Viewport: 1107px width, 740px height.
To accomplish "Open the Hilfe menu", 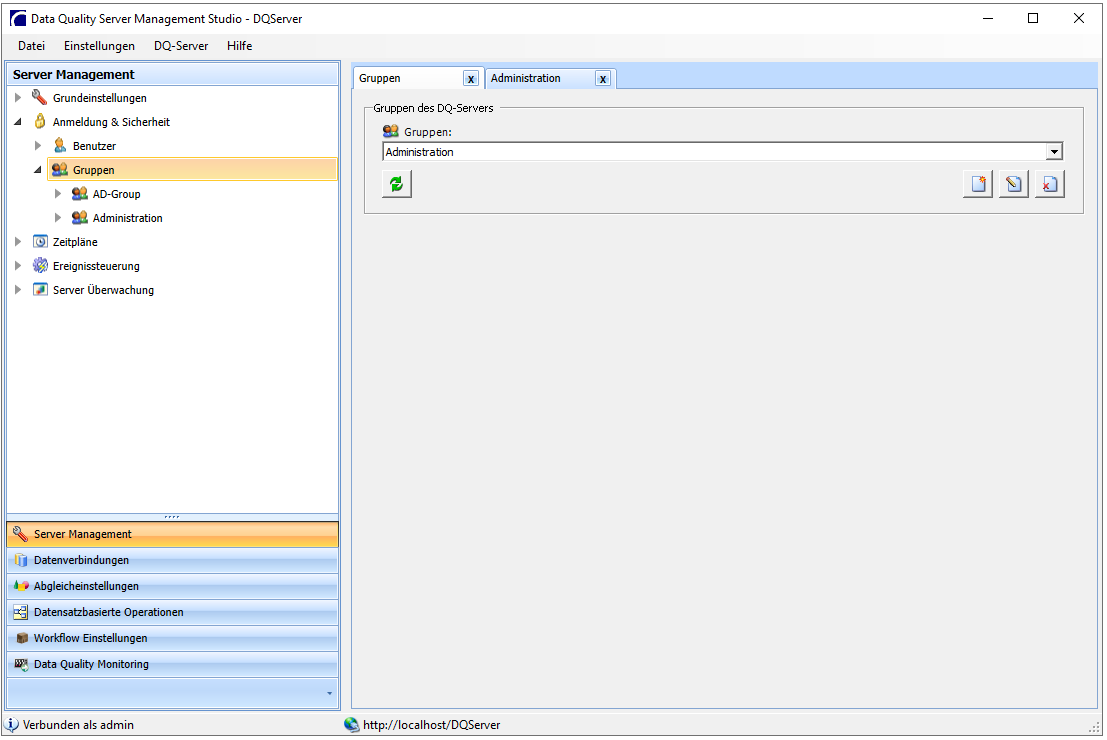I will (239, 46).
